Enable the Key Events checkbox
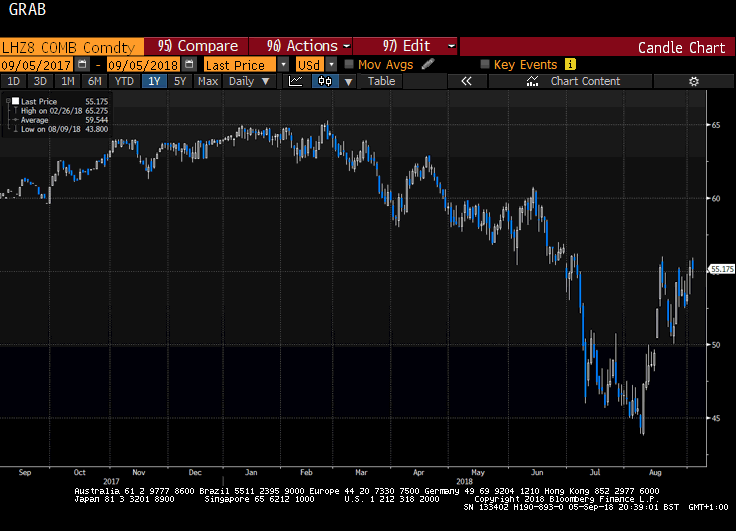The width and height of the screenshot is (736, 531). 485,64
